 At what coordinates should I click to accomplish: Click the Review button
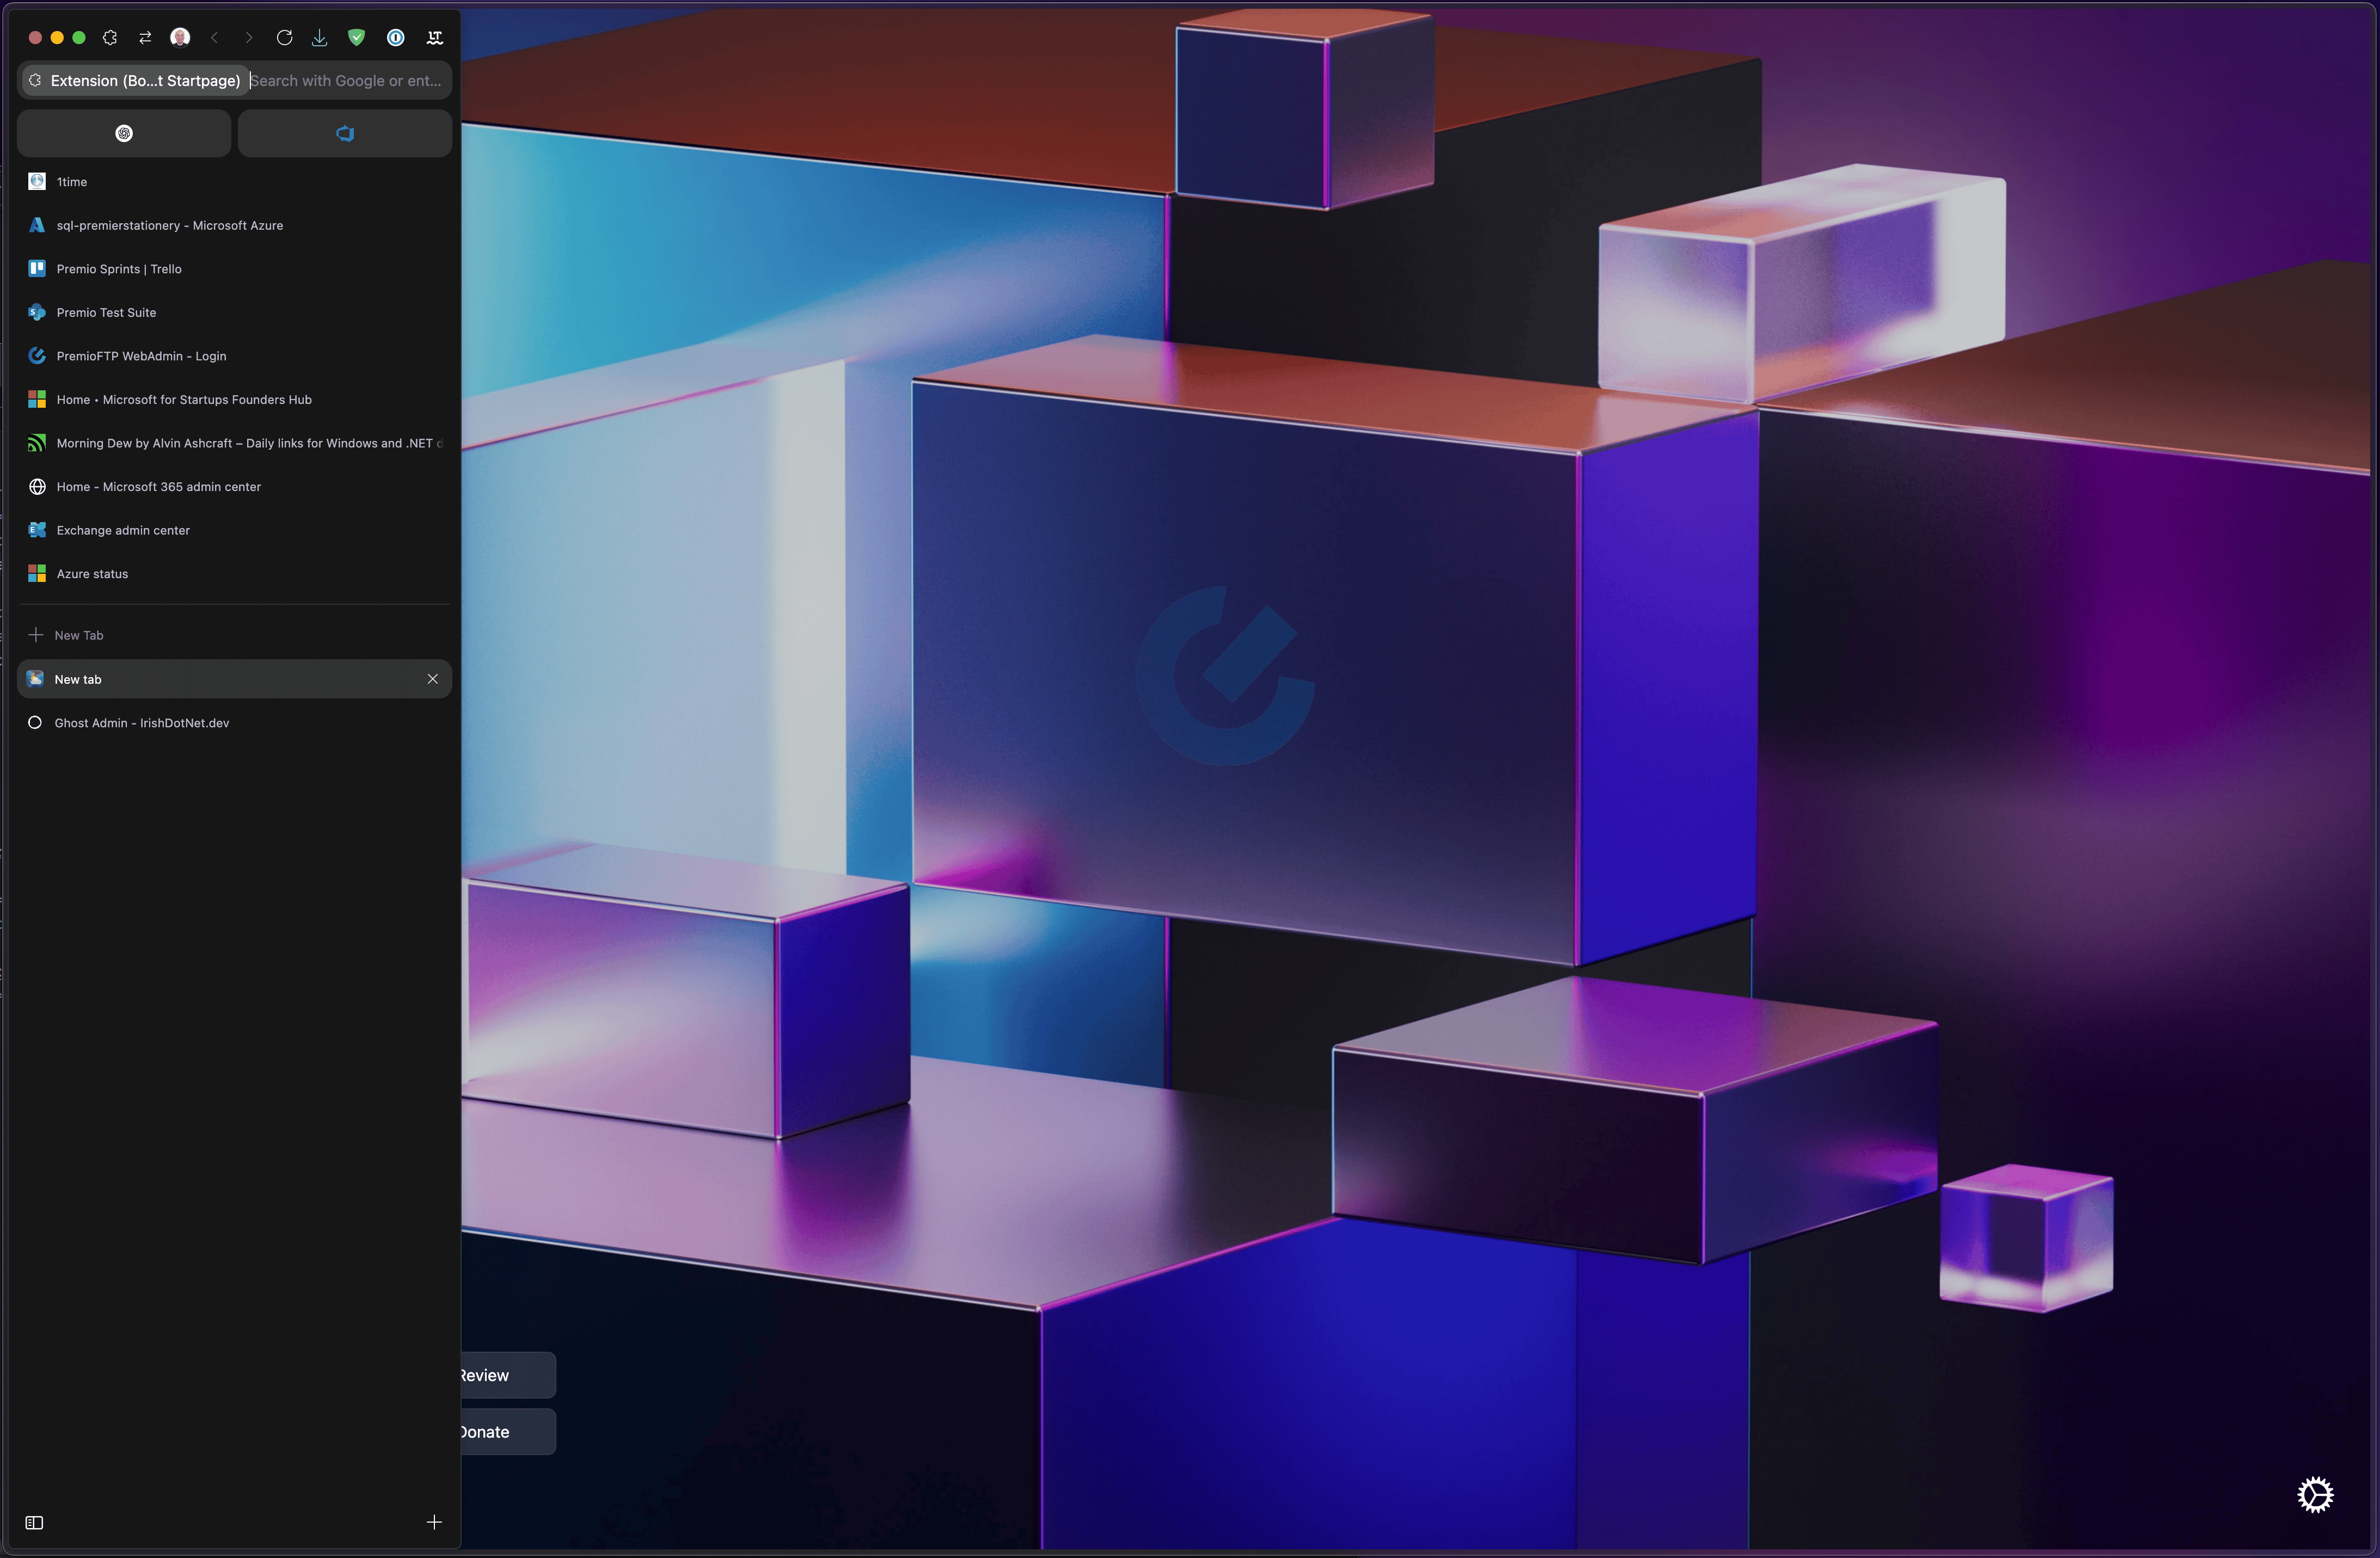[508, 1375]
